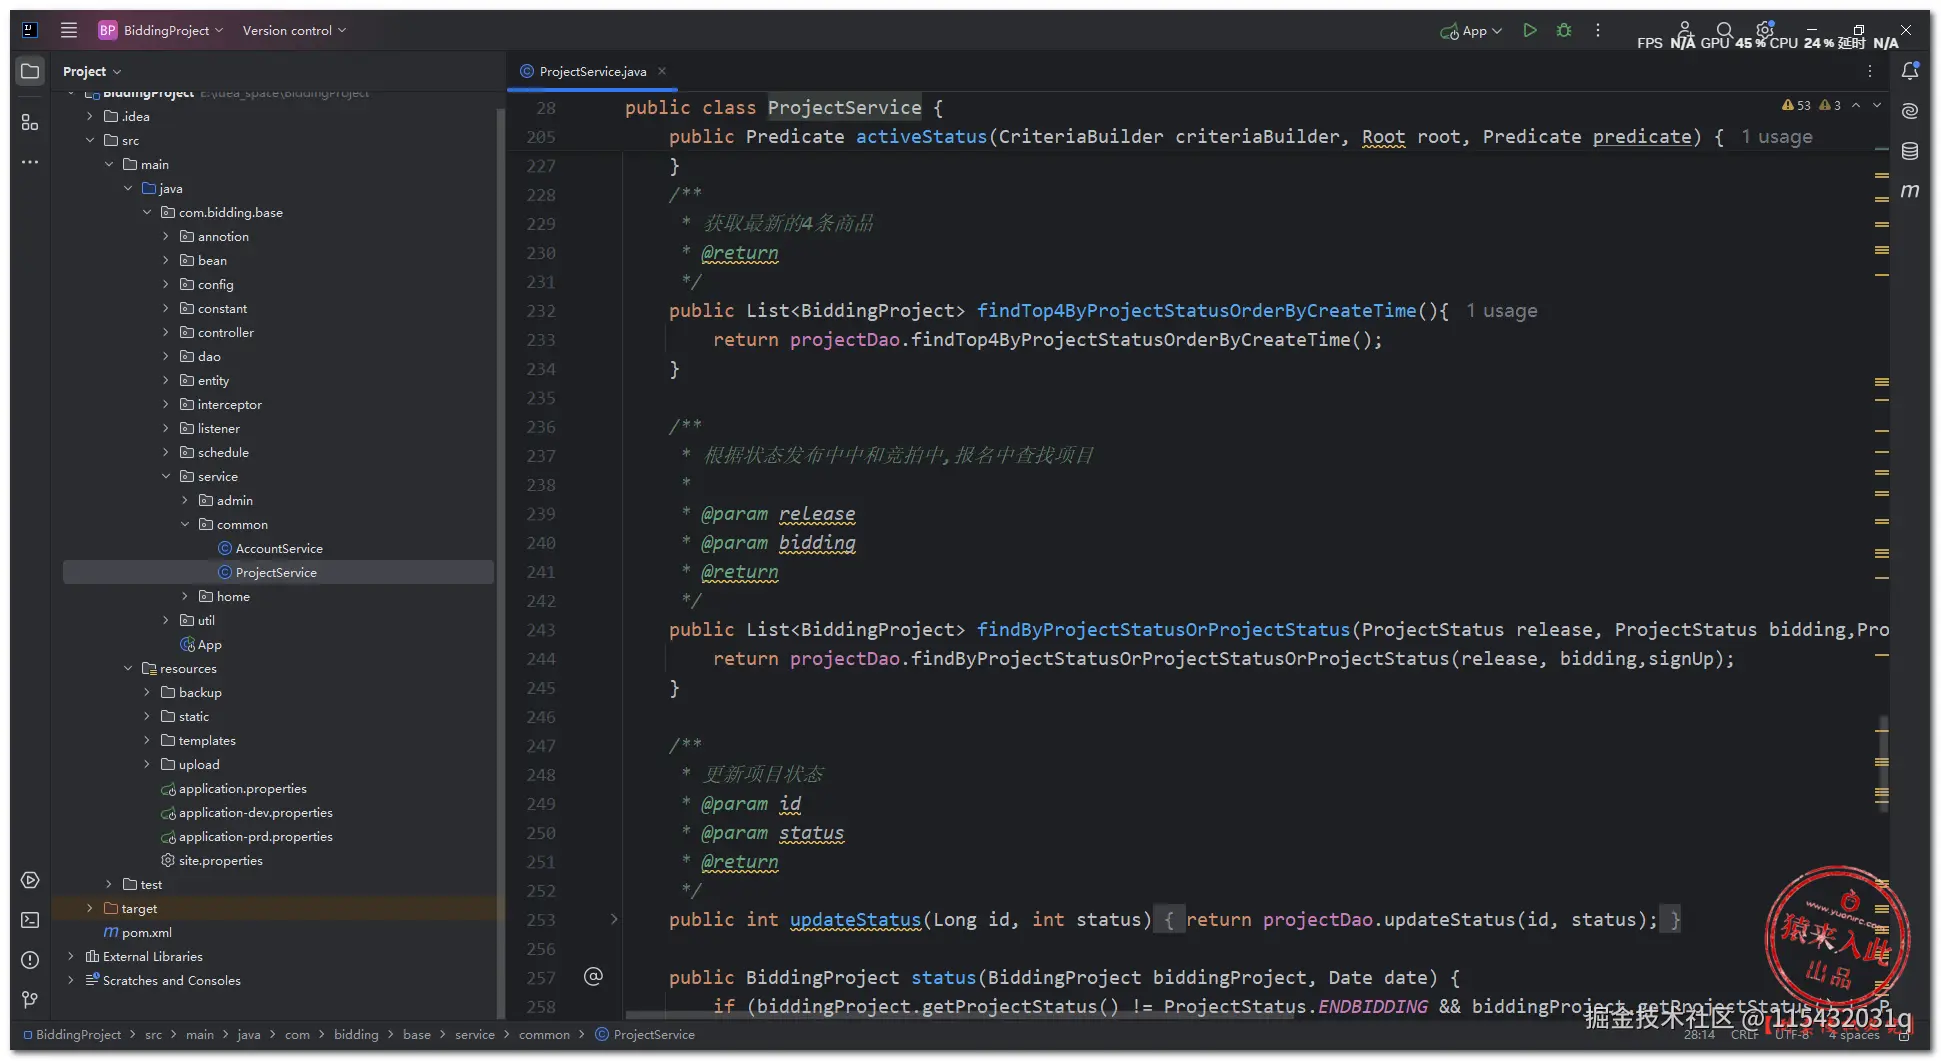This screenshot has width=1941, height=1061.
Task: Open the Project view selector dropdown
Action: 91,71
